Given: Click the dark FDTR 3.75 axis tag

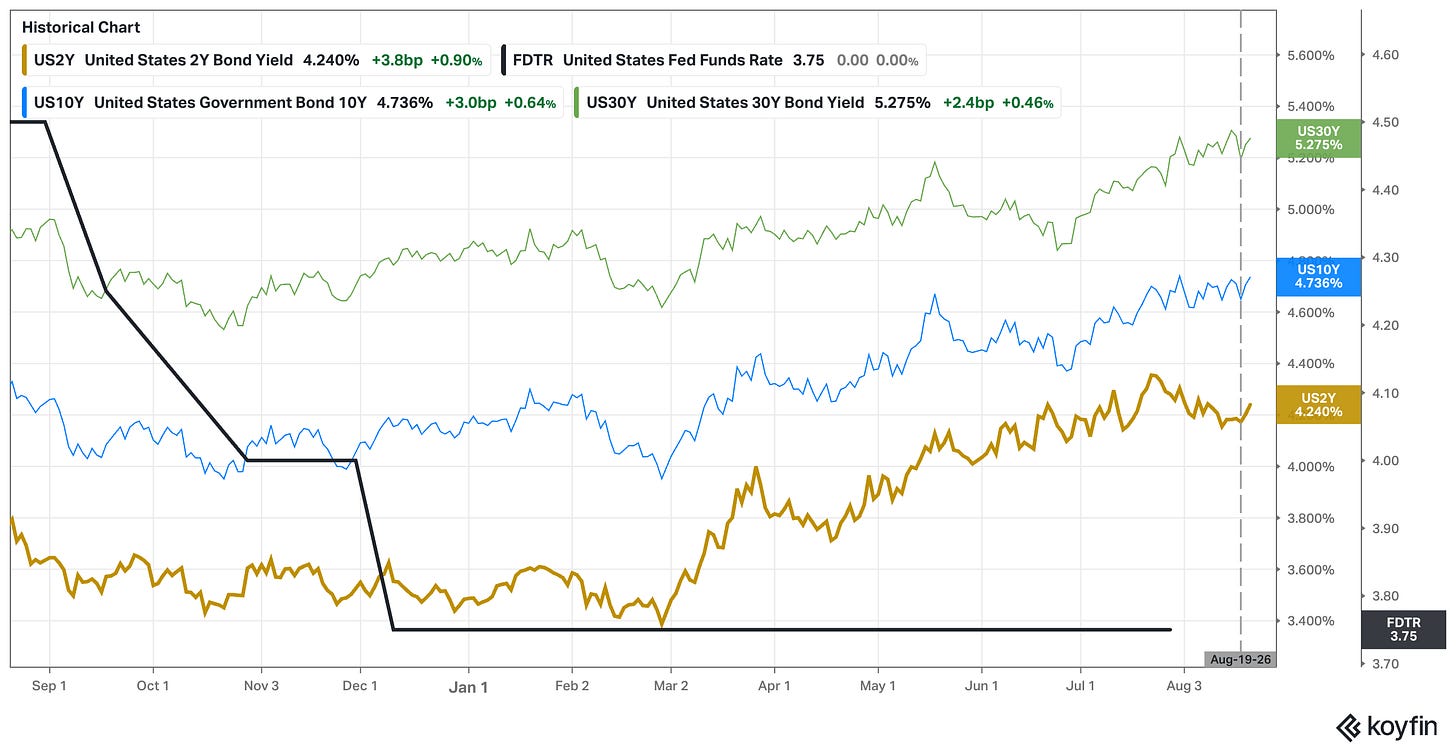Looking at the screenshot, I should pos(1403,630).
